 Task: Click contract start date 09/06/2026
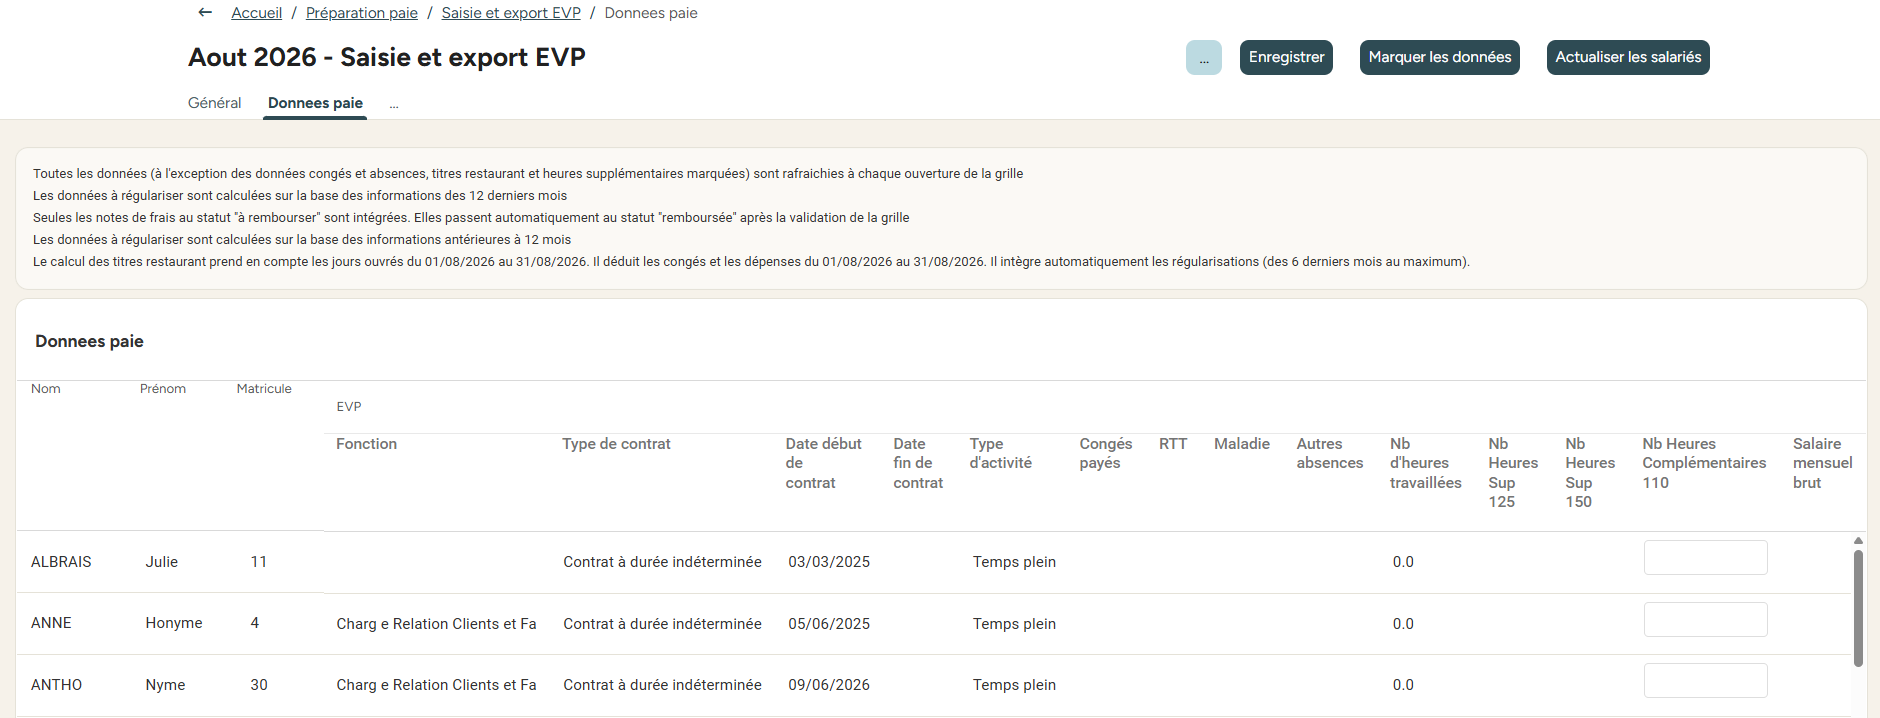click(x=829, y=685)
